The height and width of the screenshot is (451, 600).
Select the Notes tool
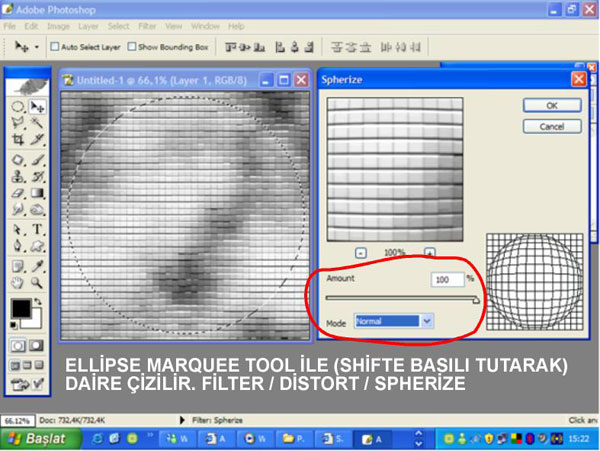18,266
